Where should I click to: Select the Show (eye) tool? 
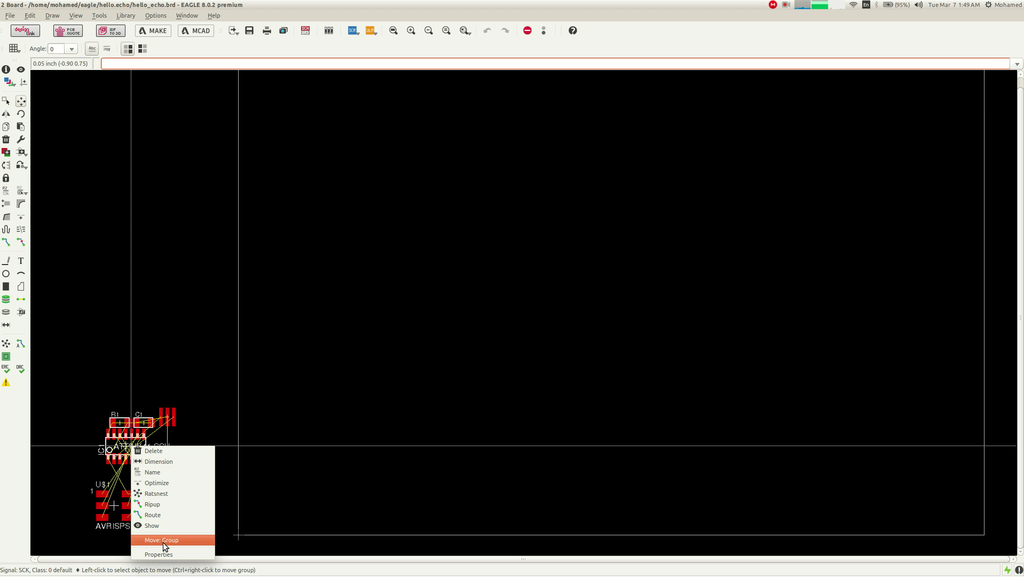click(21, 69)
